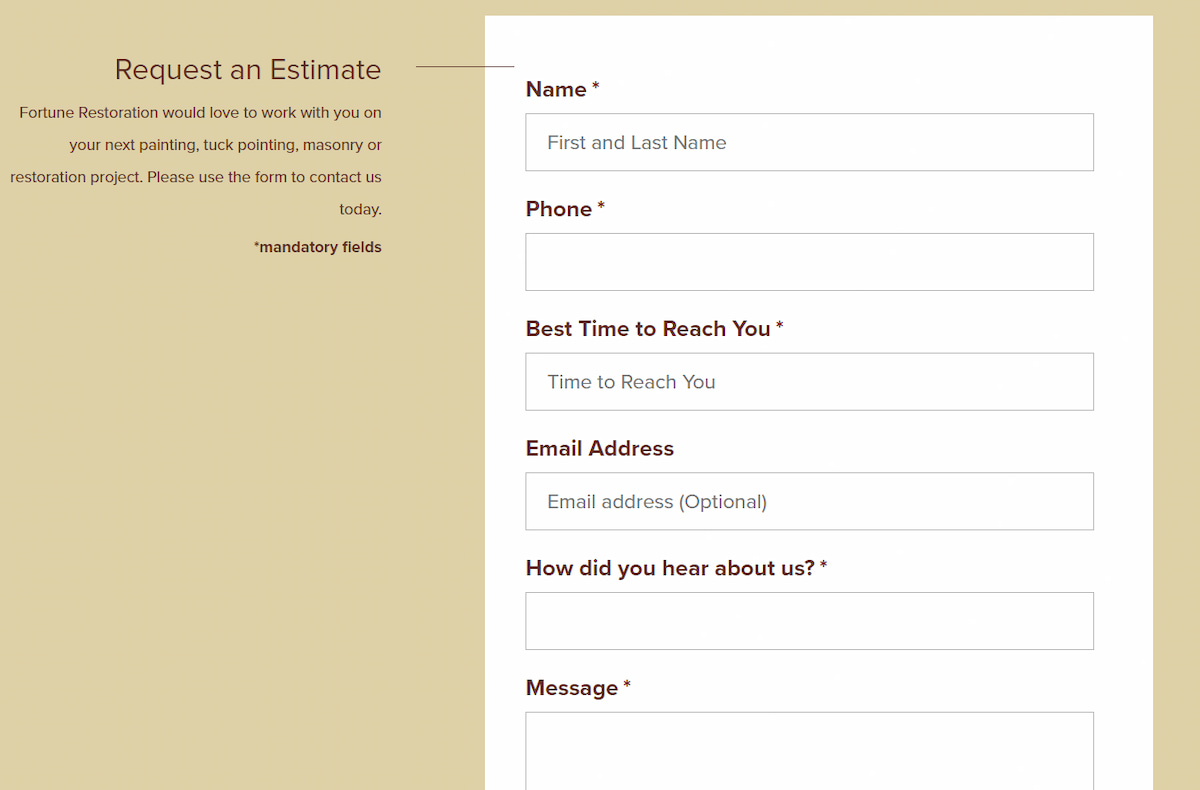Click the required asterisk next to Name
The width and height of the screenshot is (1200, 790).
[x=596, y=87]
